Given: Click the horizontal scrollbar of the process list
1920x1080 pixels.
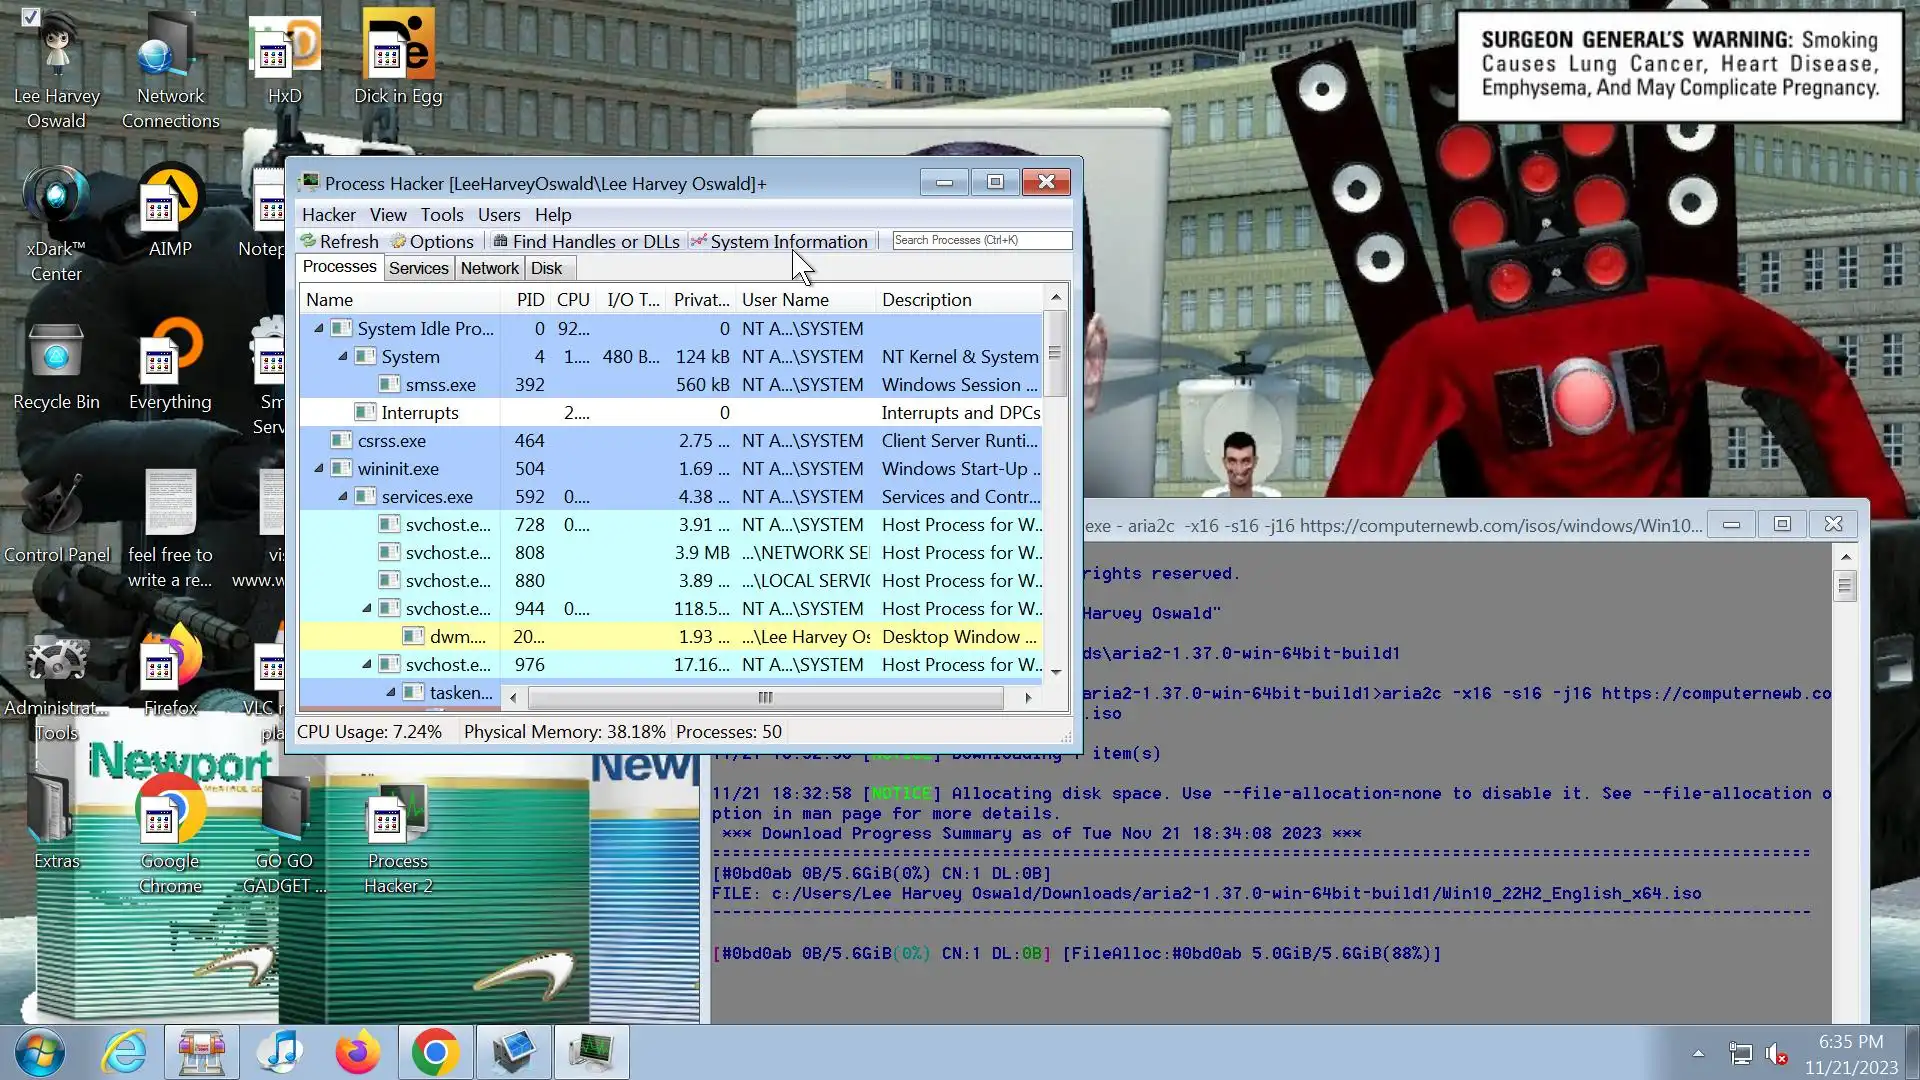Looking at the screenshot, I should (765, 698).
